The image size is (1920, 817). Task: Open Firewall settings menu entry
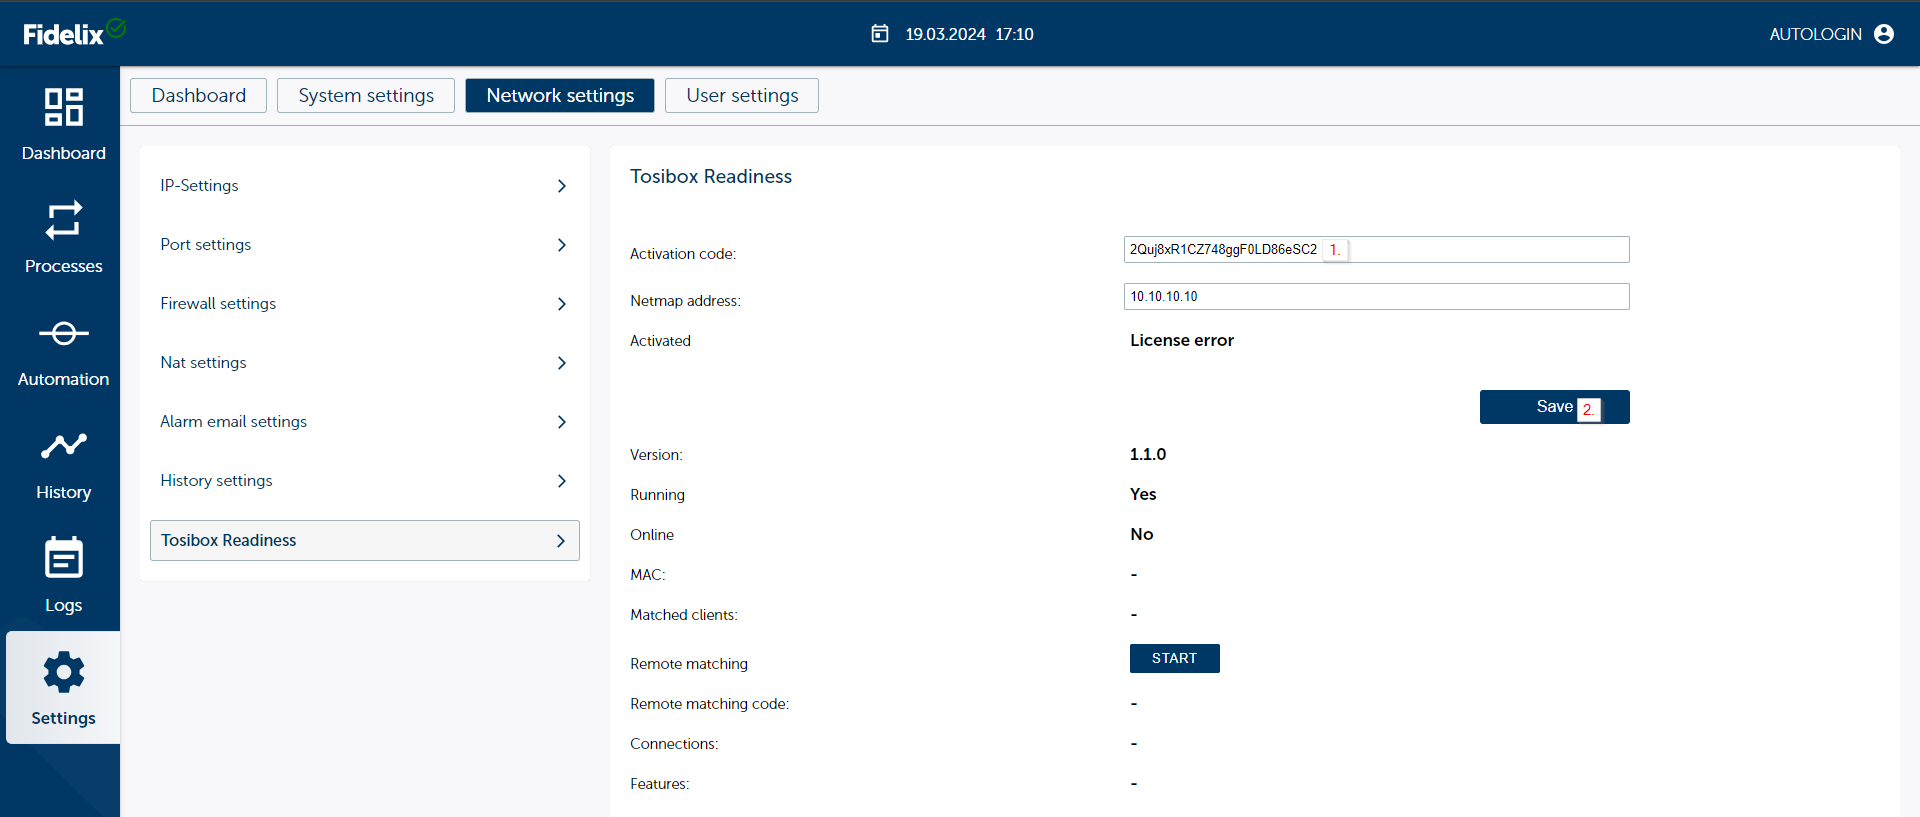coord(365,304)
